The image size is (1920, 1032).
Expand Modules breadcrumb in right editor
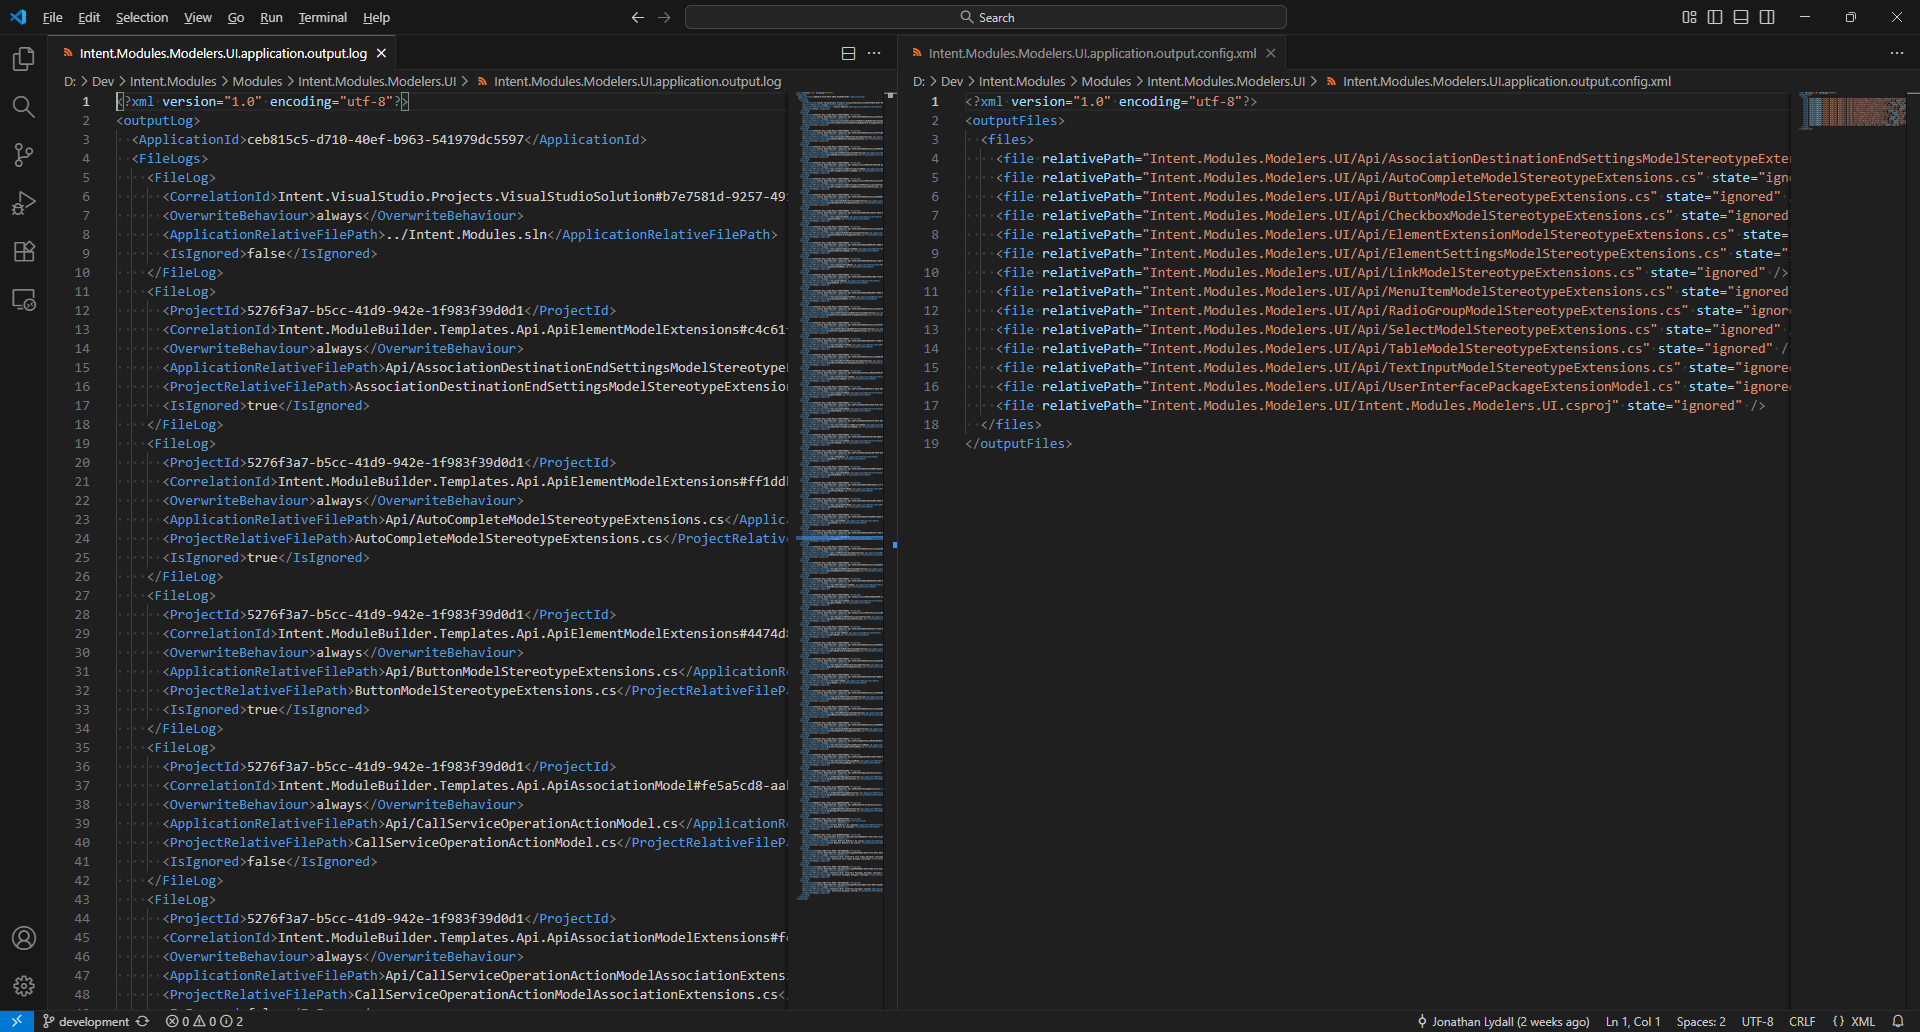click(1106, 81)
